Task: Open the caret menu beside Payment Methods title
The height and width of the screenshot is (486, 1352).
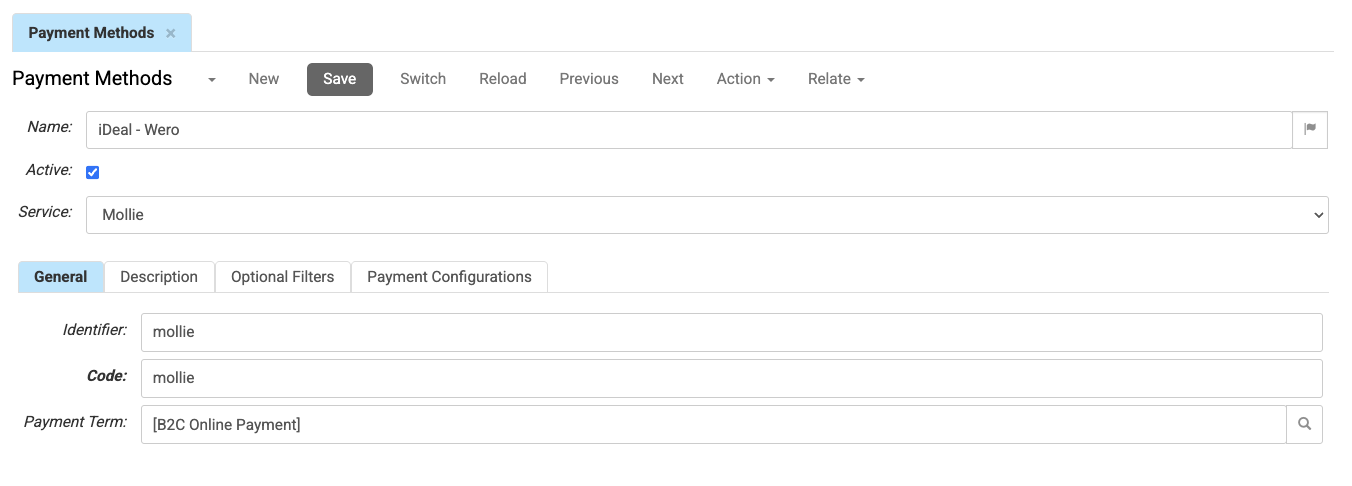Action: 212,80
